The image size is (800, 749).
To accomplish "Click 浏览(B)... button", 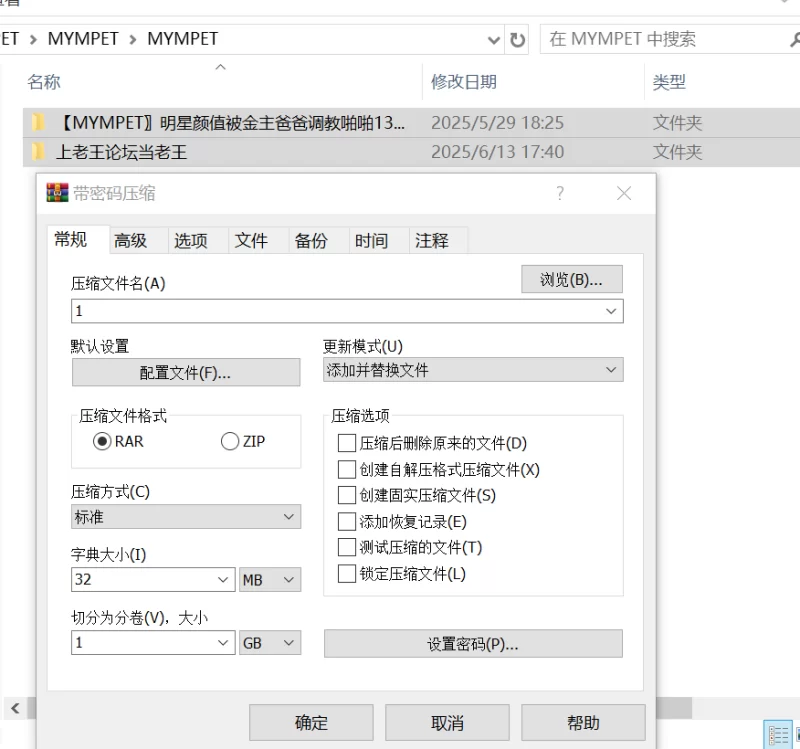I will point(571,279).
